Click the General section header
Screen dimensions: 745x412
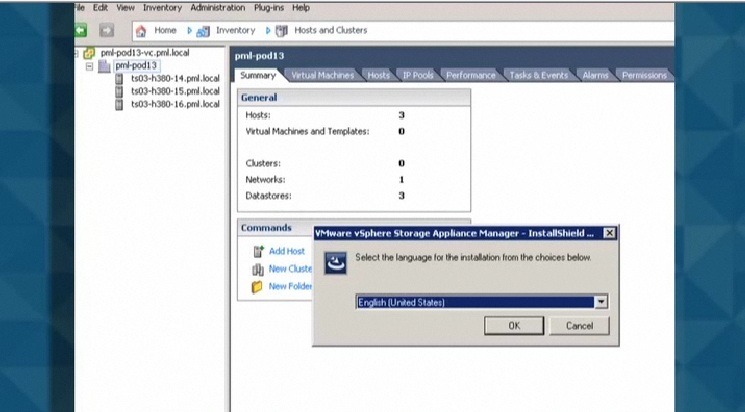tap(354, 97)
